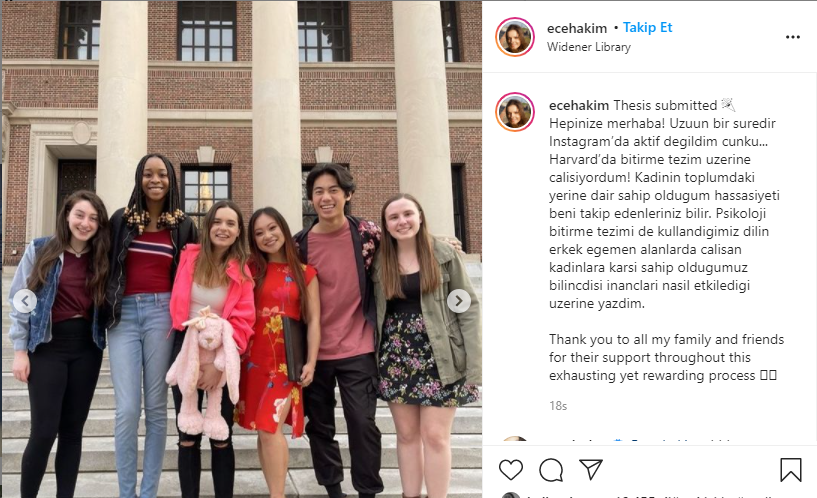Open profile picture beside Thesis submitted caption
This screenshot has height=498, width=817.
pos(515,112)
